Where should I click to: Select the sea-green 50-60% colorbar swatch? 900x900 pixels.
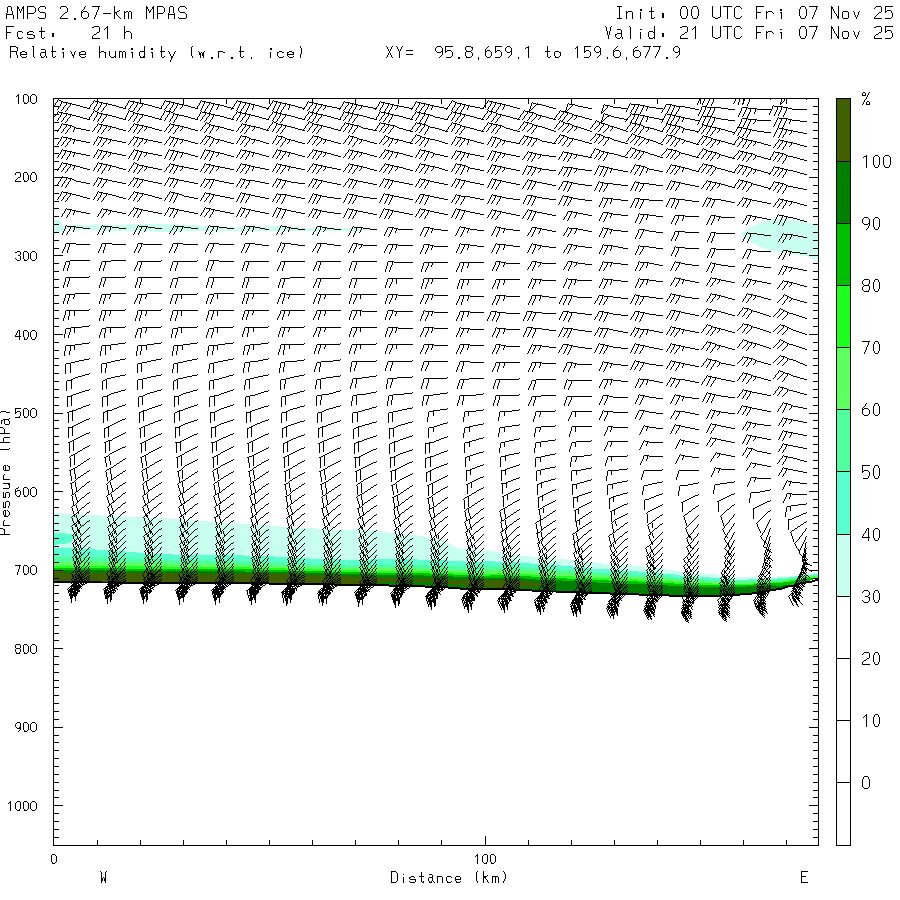[843, 441]
